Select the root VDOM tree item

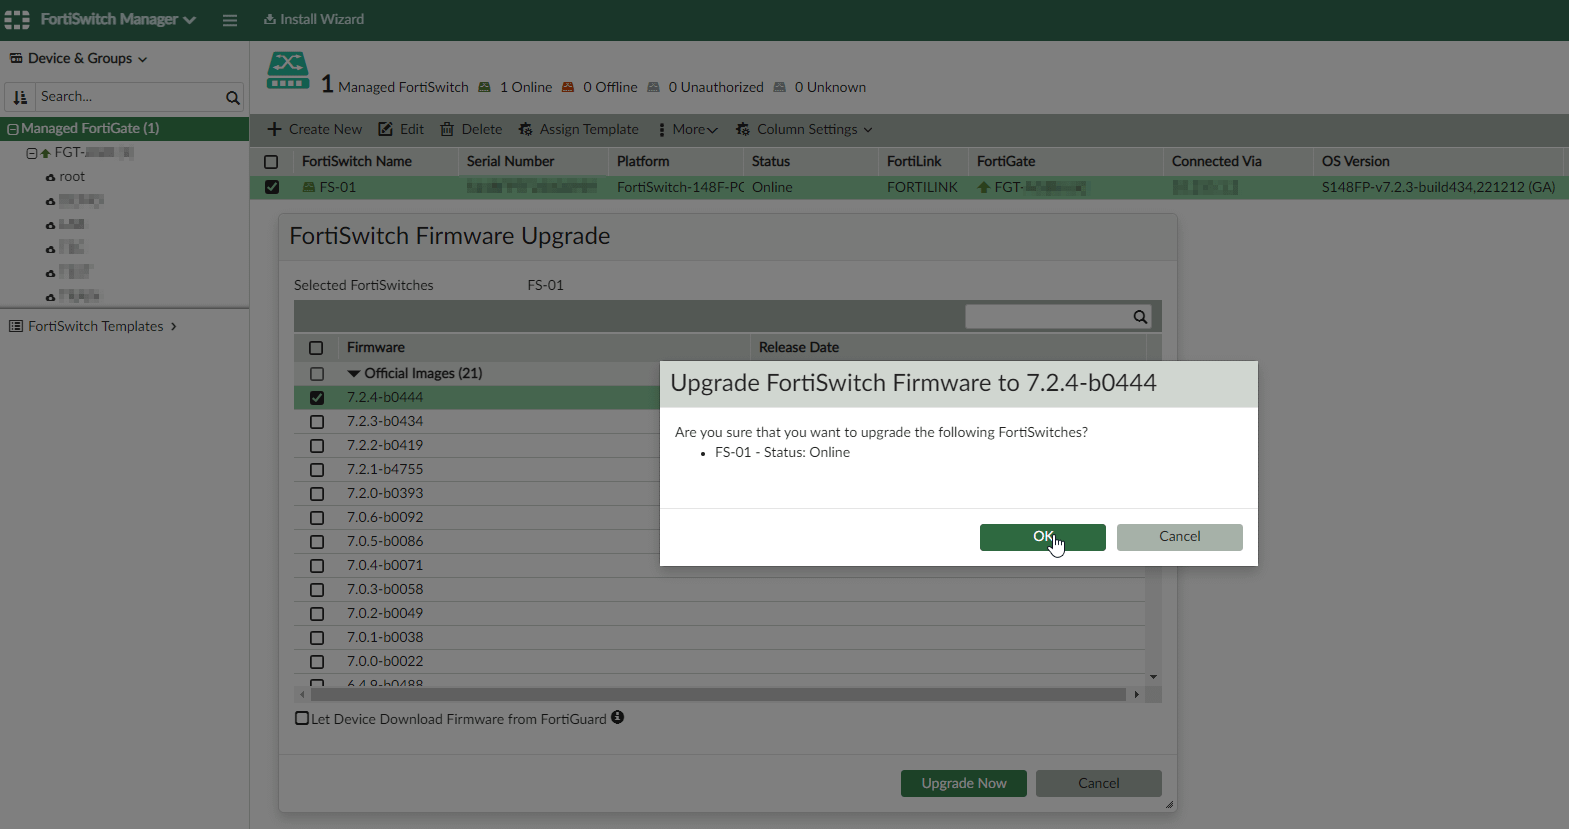coord(72,177)
